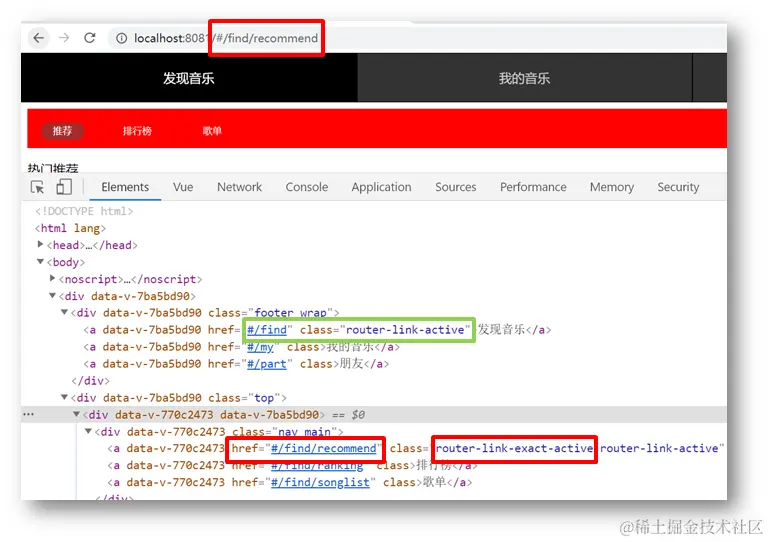Select the html lang element line
Image resolution: width=769 pixels, height=542 pixels.
(x=70, y=228)
